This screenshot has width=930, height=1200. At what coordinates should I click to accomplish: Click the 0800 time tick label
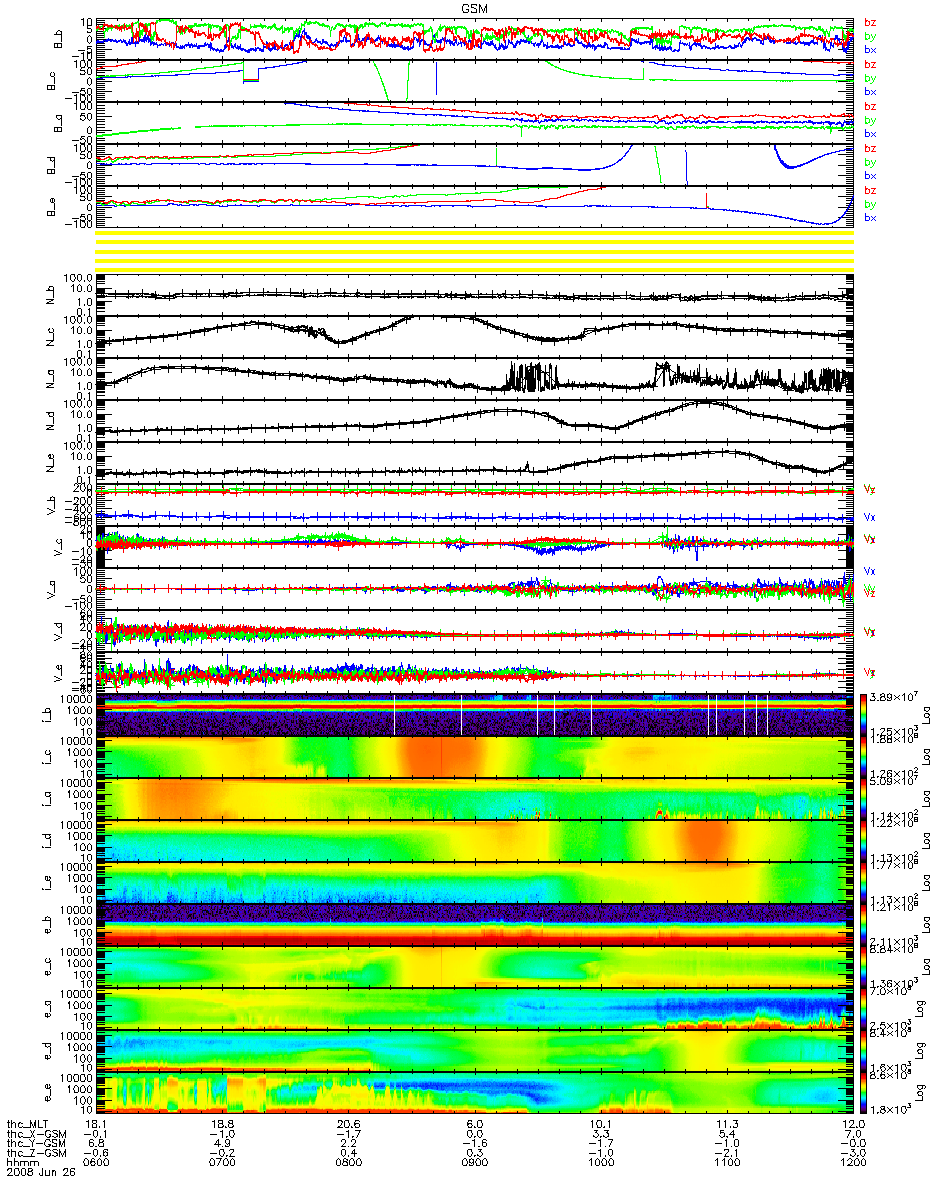pos(349,1163)
